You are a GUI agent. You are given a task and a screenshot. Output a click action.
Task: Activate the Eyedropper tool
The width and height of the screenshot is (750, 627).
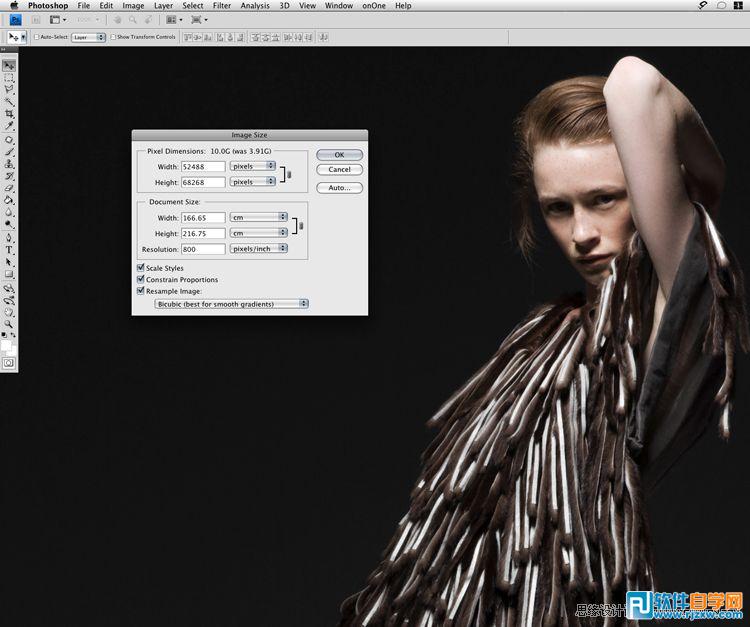pyautogui.click(x=9, y=126)
